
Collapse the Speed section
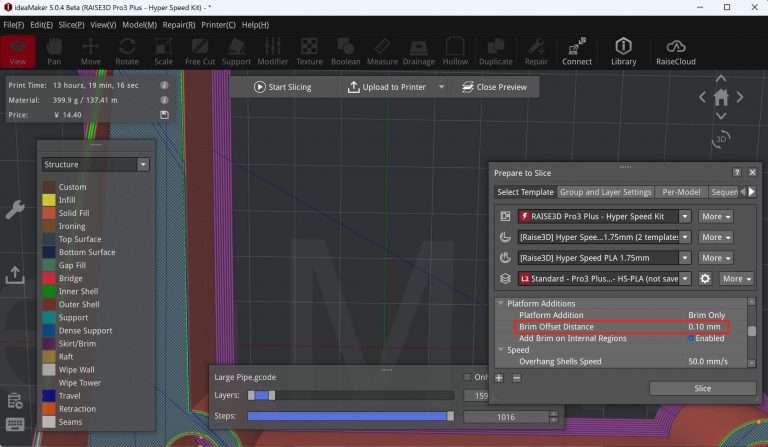coord(501,350)
